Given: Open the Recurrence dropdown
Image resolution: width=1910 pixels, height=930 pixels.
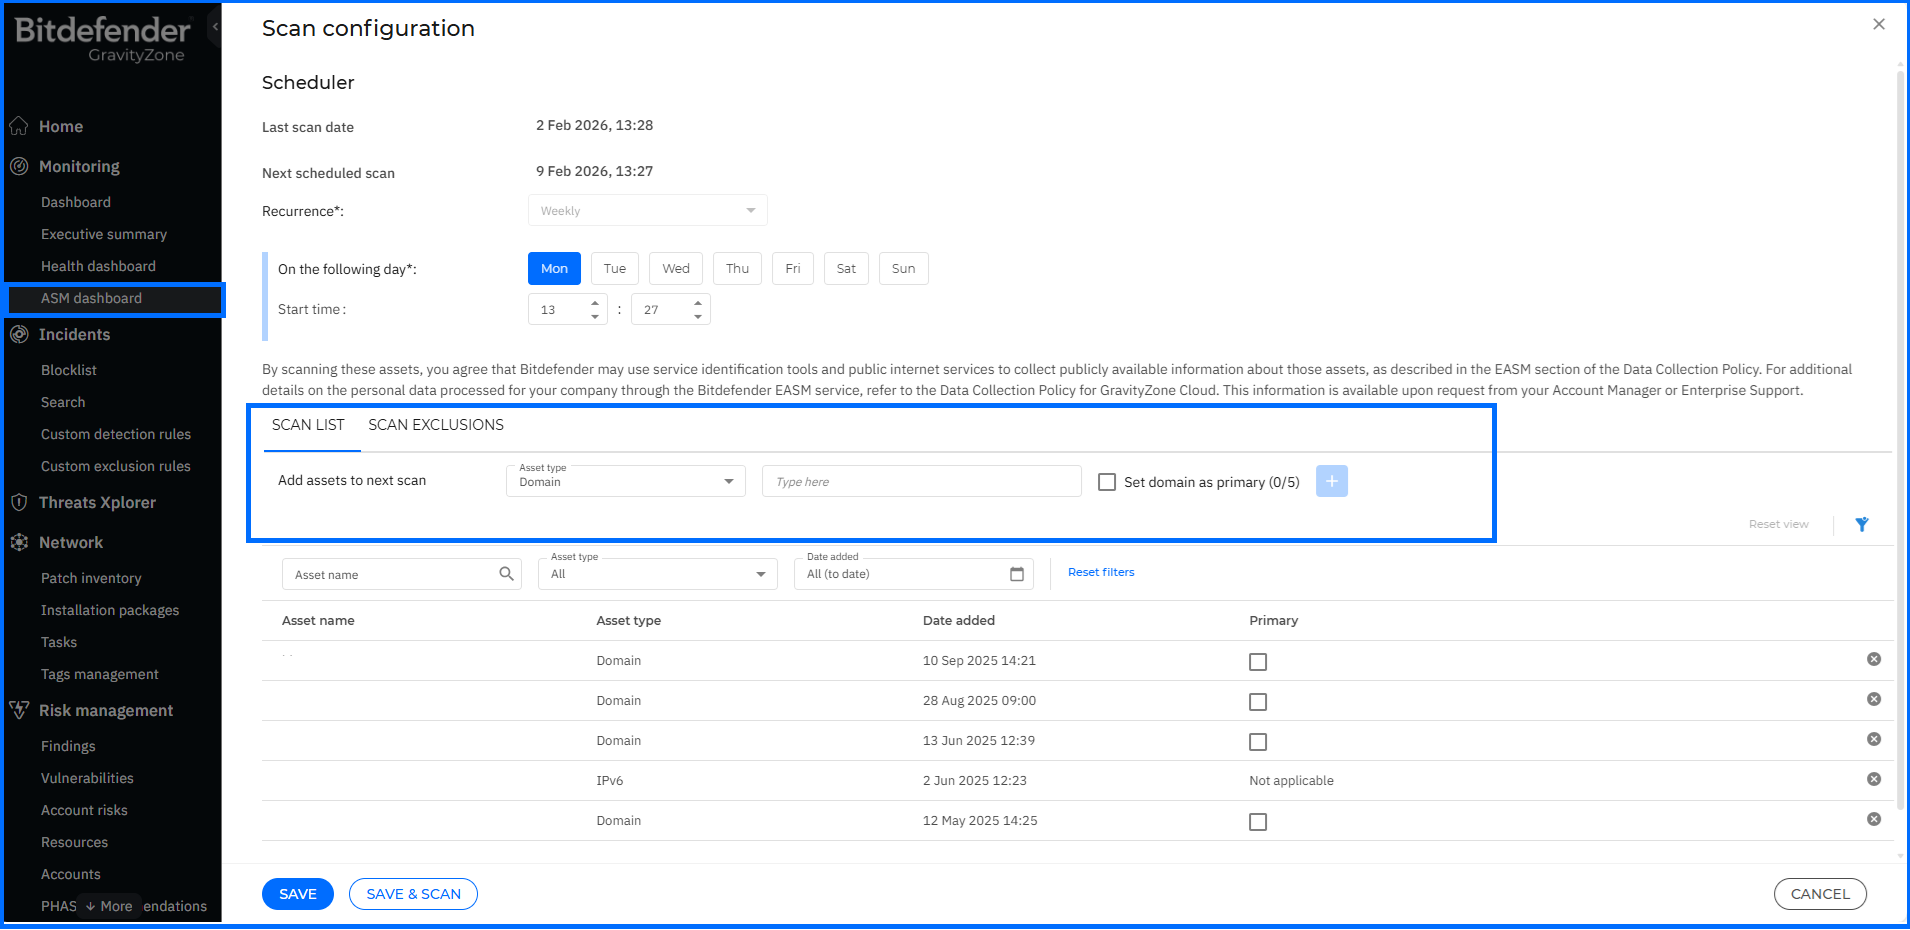Looking at the screenshot, I should (647, 211).
